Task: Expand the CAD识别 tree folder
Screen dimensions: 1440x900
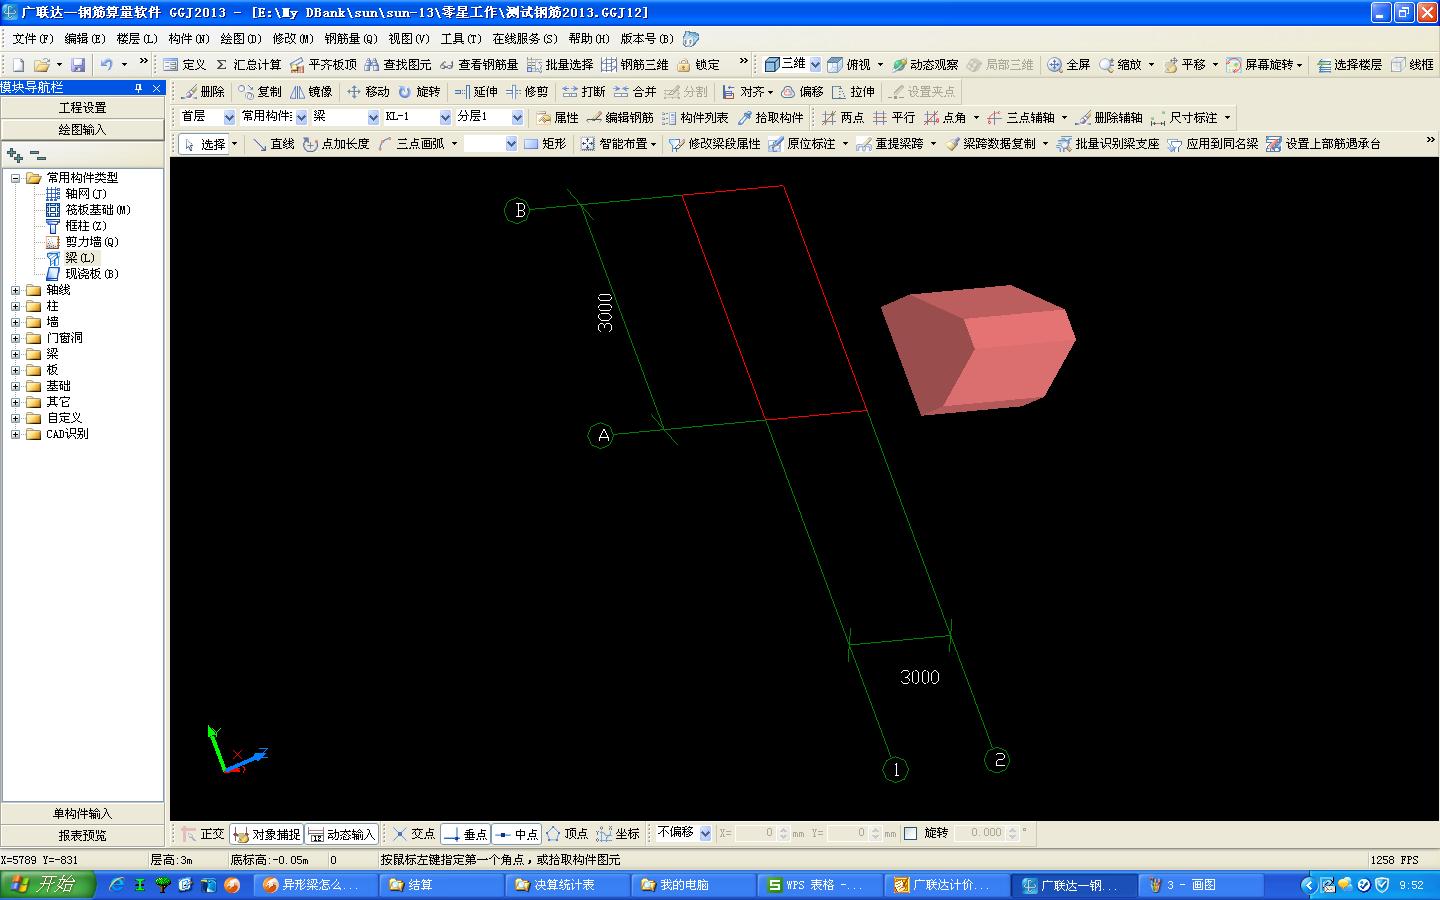Action: click(x=15, y=434)
